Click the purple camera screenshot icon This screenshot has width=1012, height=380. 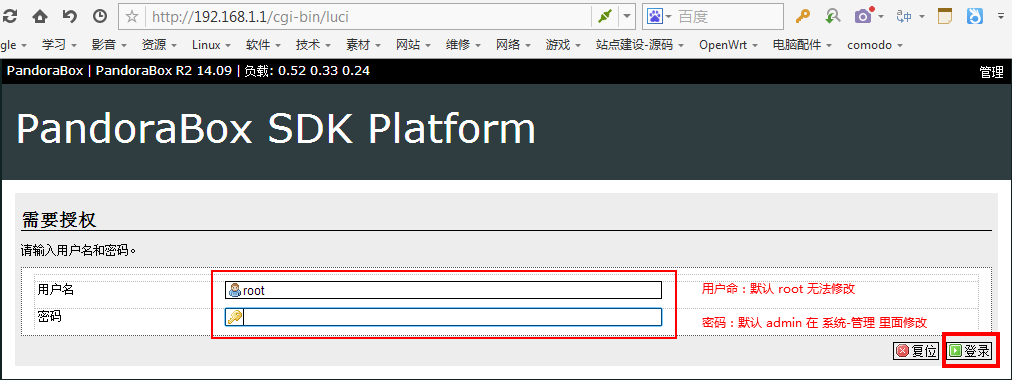[x=864, y=15]
